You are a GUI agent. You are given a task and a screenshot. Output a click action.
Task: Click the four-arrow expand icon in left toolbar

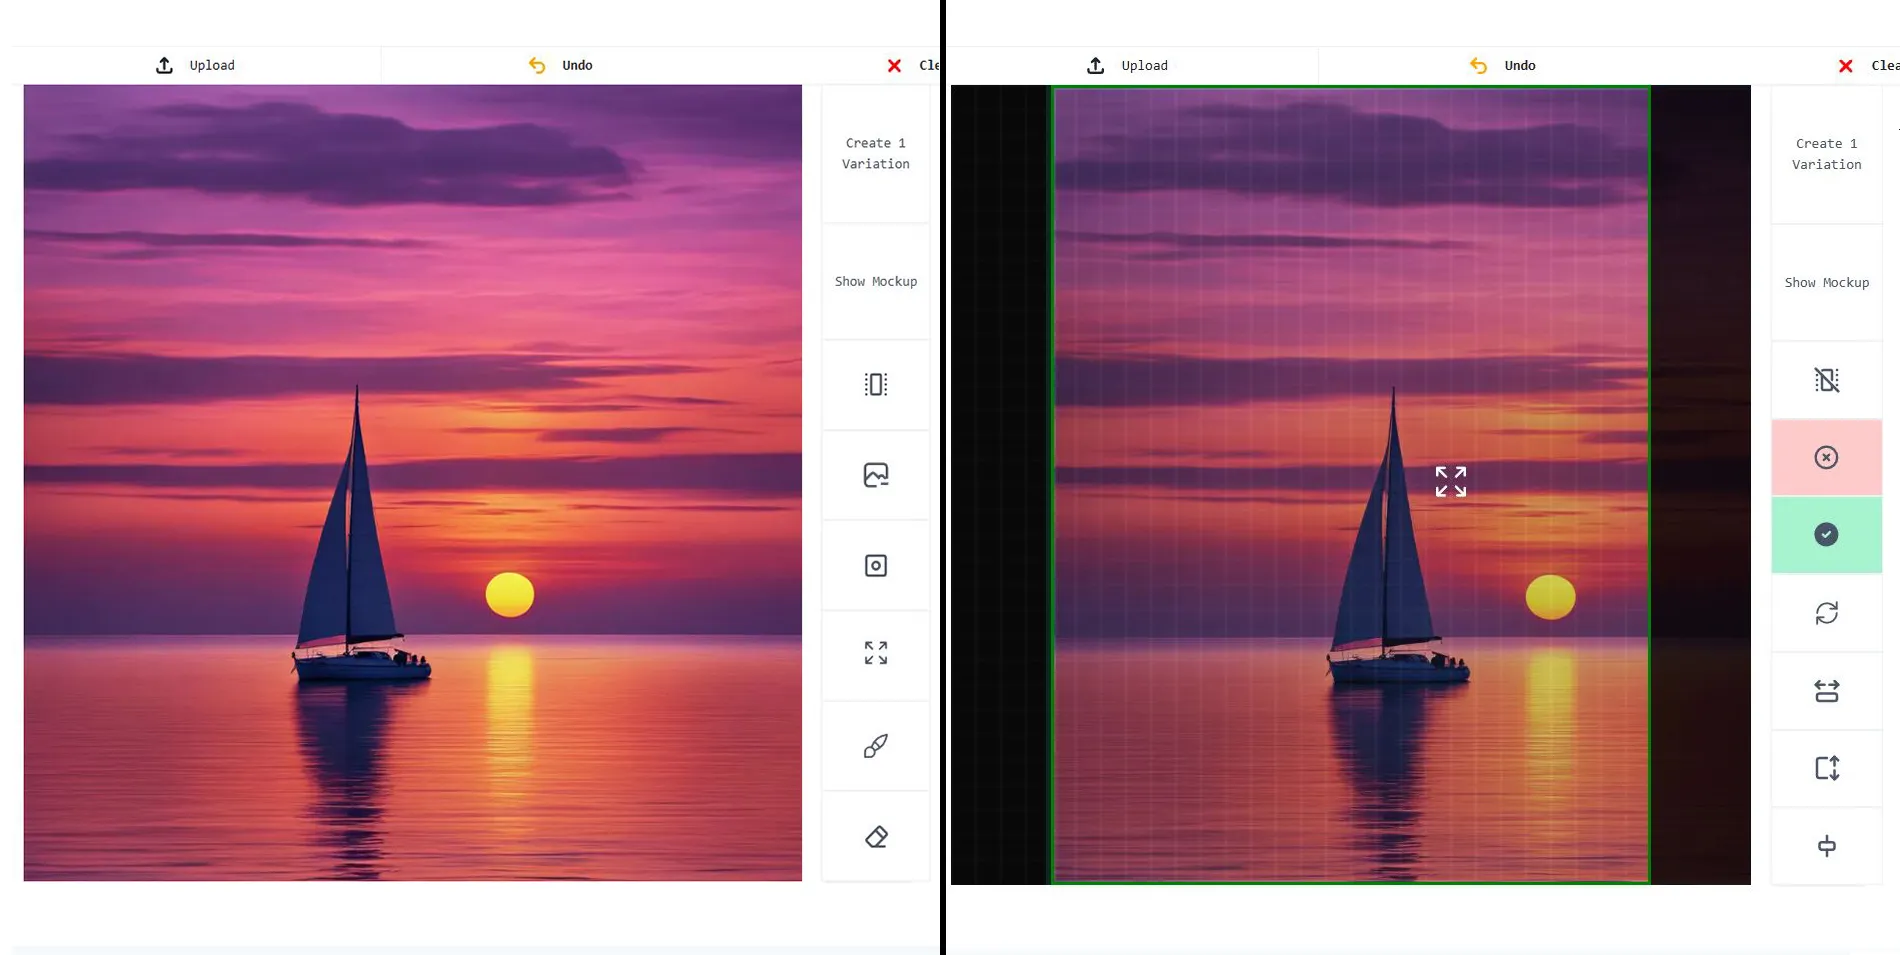(875, 653)
